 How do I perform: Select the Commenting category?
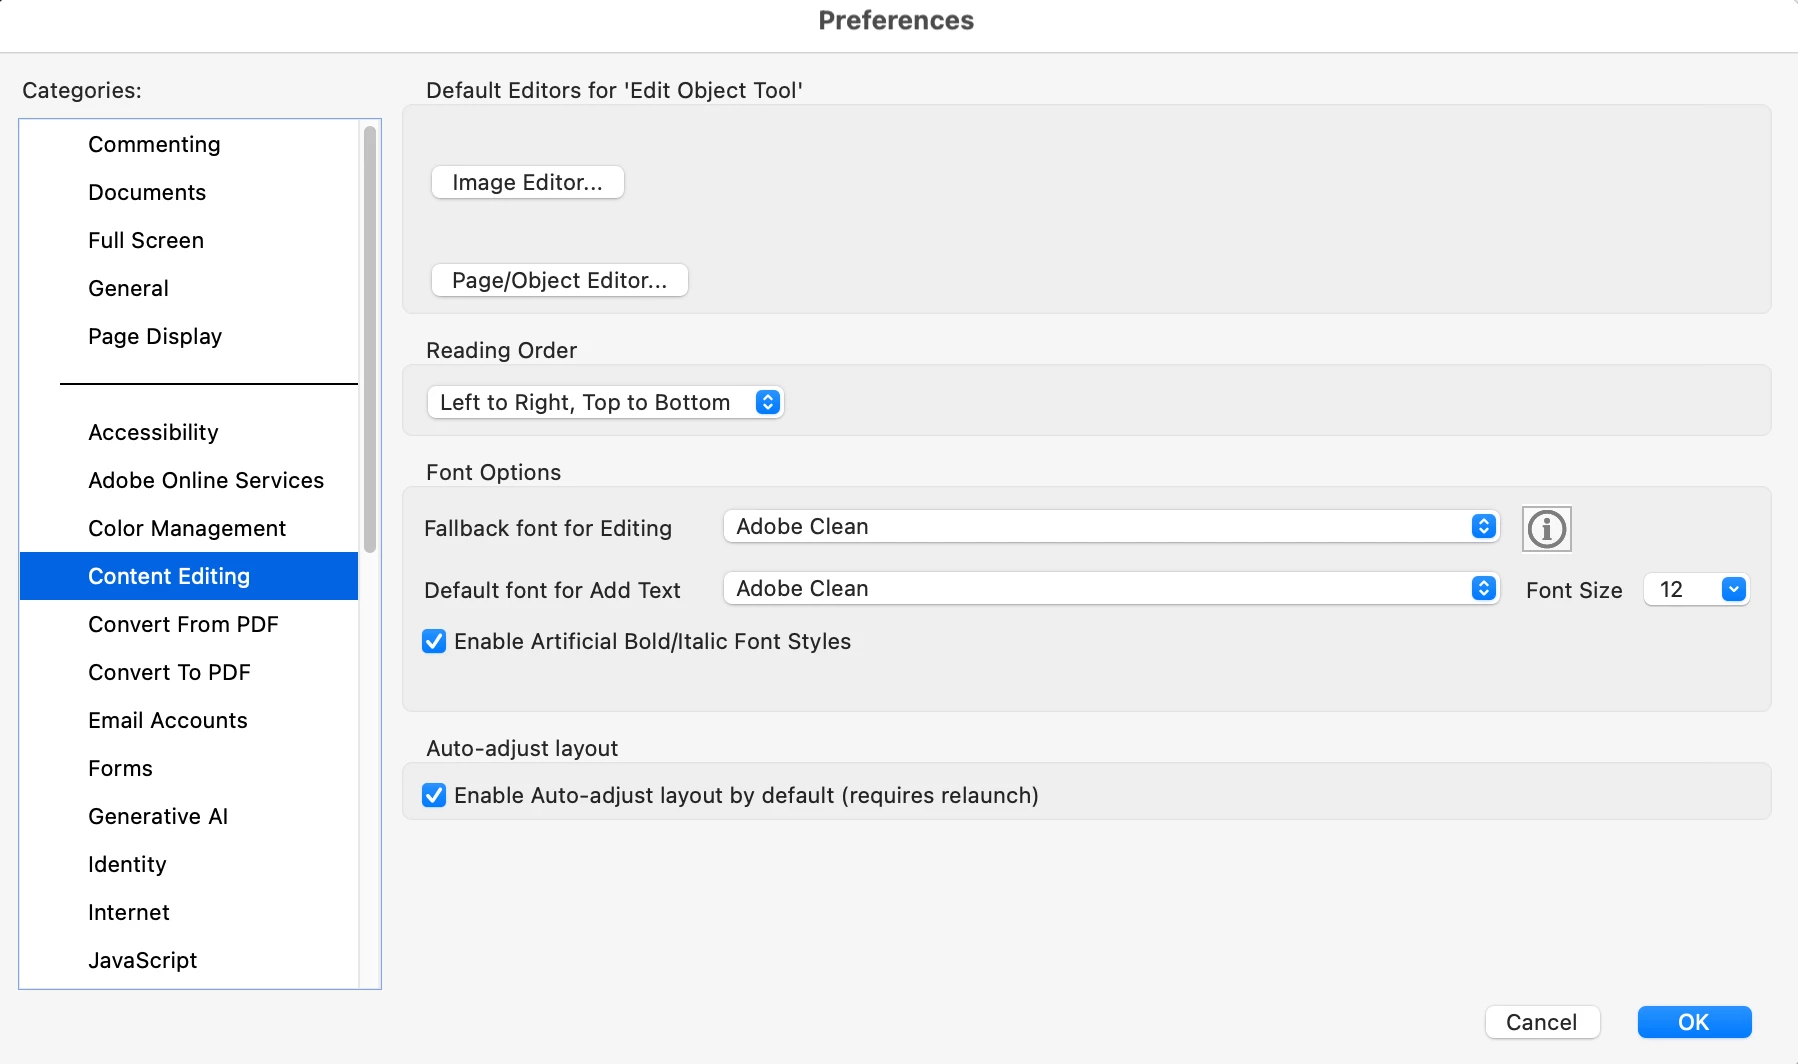coord(154,145)
